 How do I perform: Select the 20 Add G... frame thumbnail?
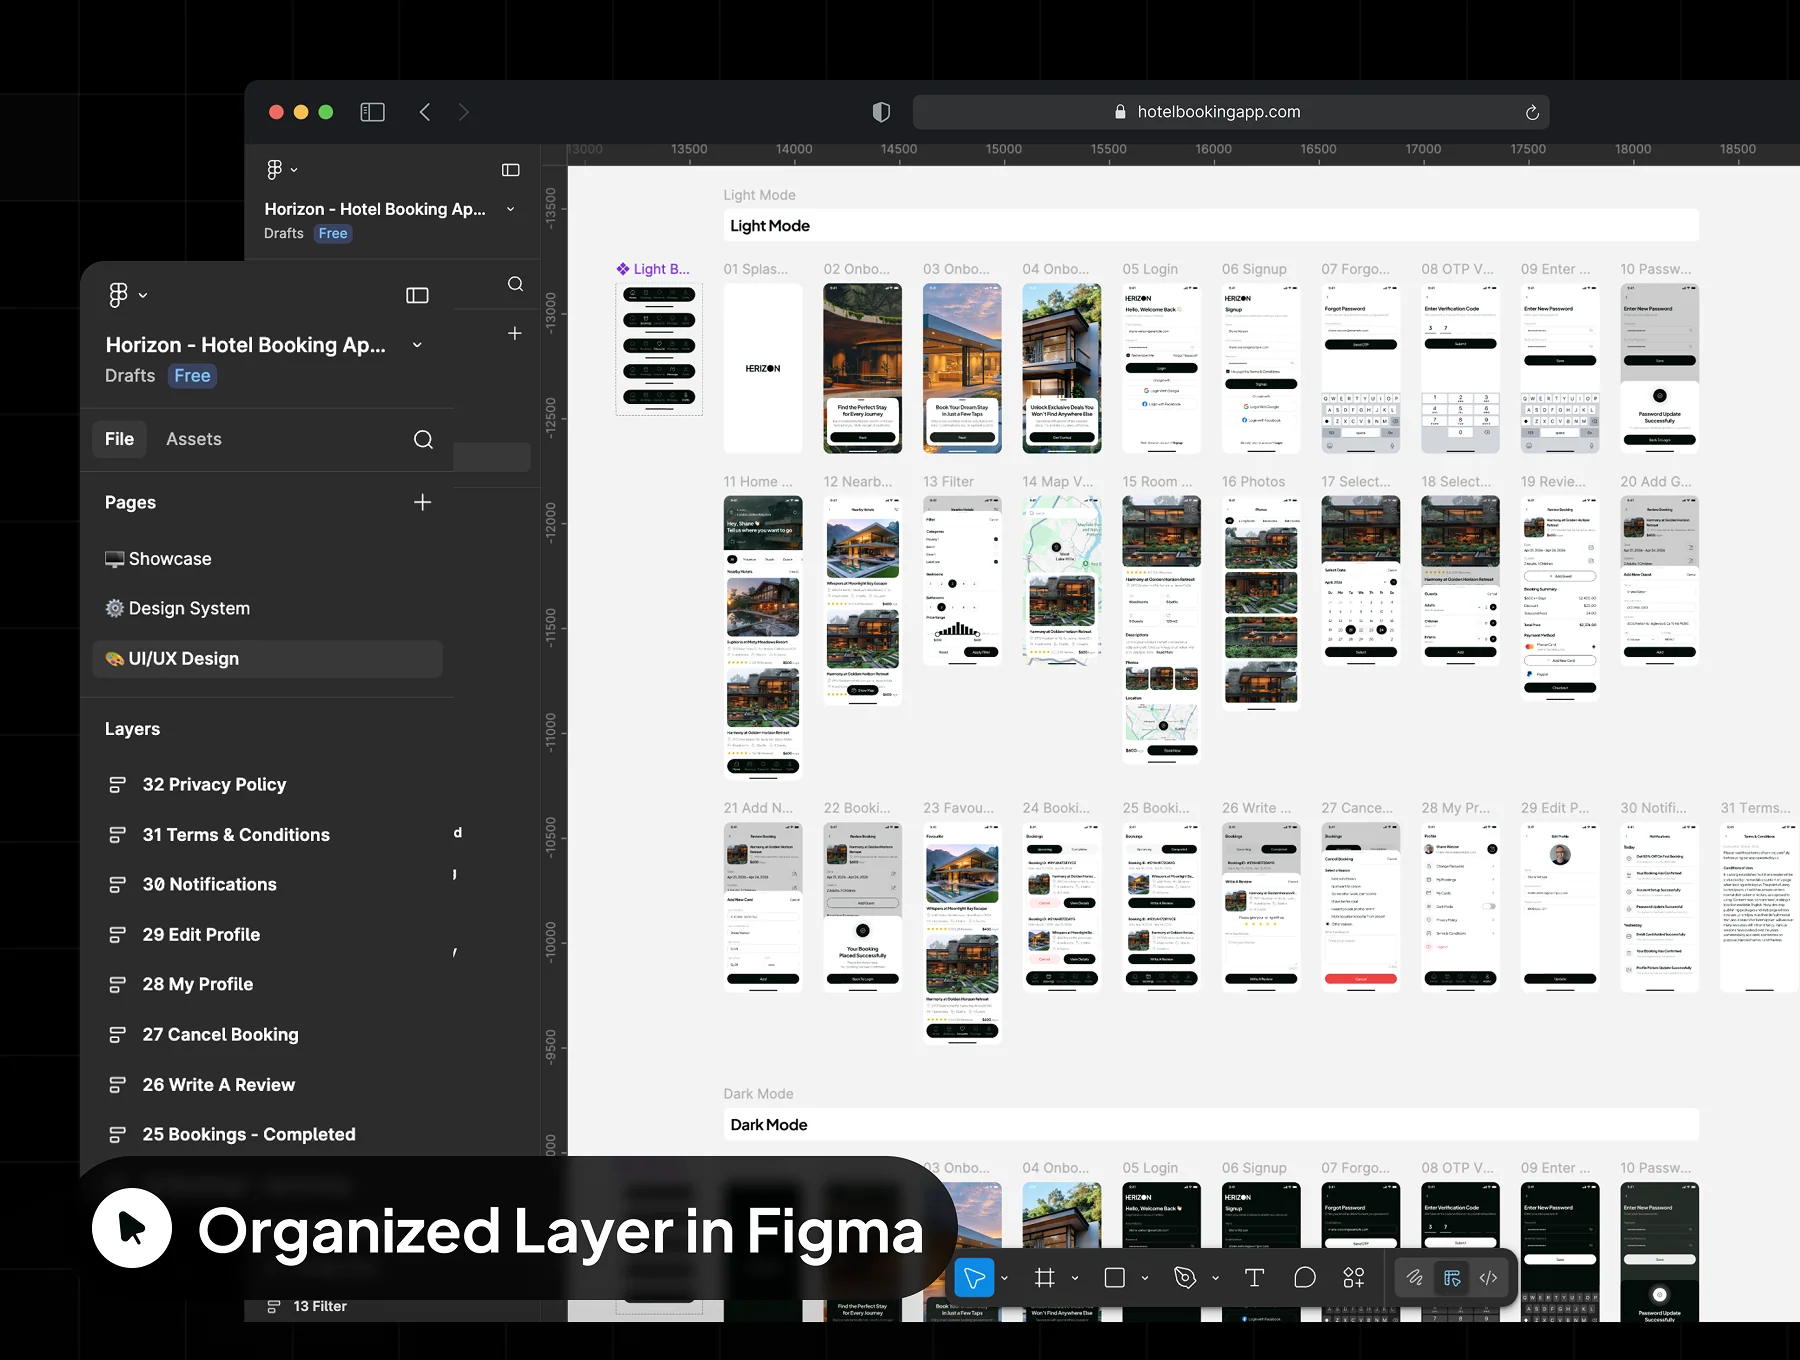[x=1659, y=580]
